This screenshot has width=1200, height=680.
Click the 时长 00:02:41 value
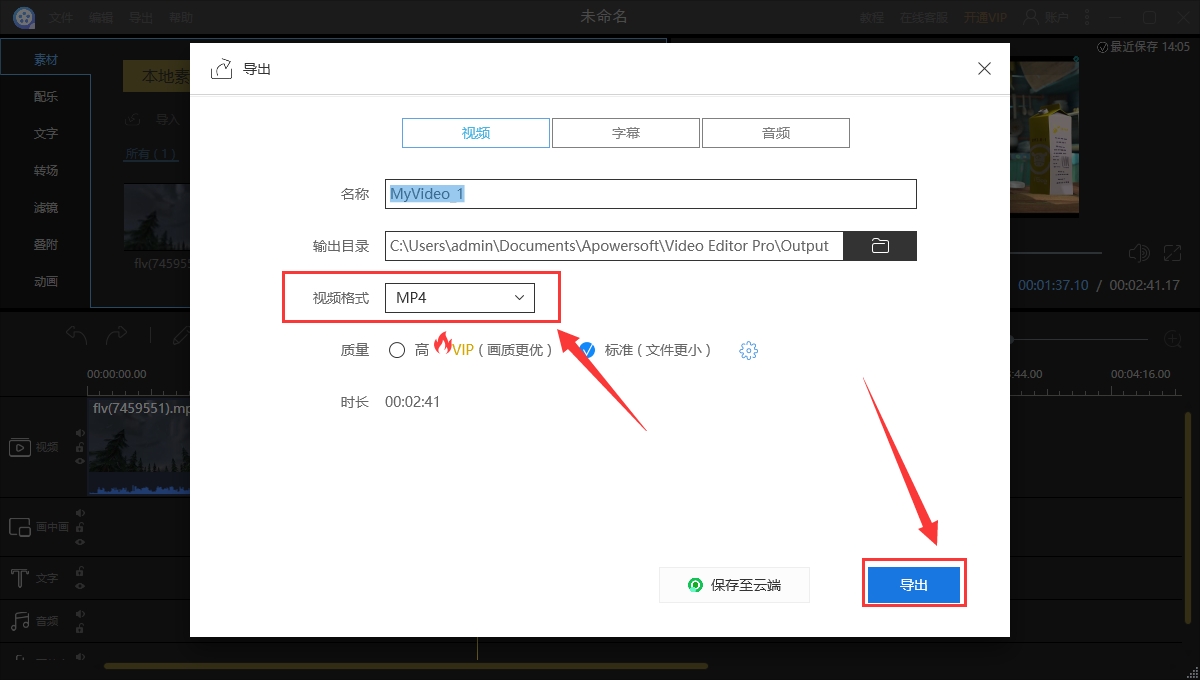[x=412, y=402]
